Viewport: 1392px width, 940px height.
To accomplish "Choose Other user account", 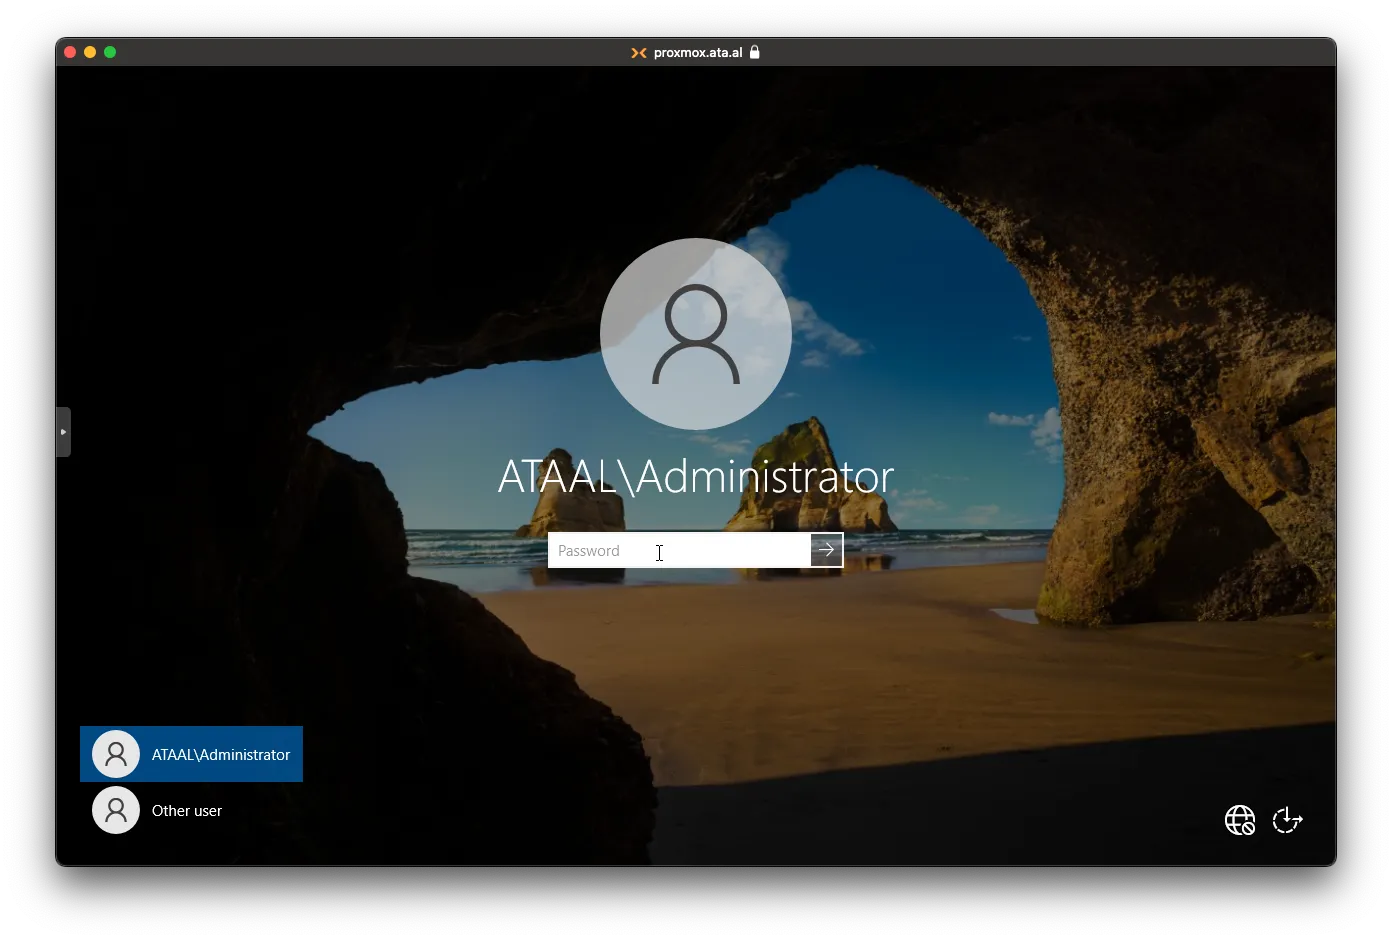I will [191, 810].
